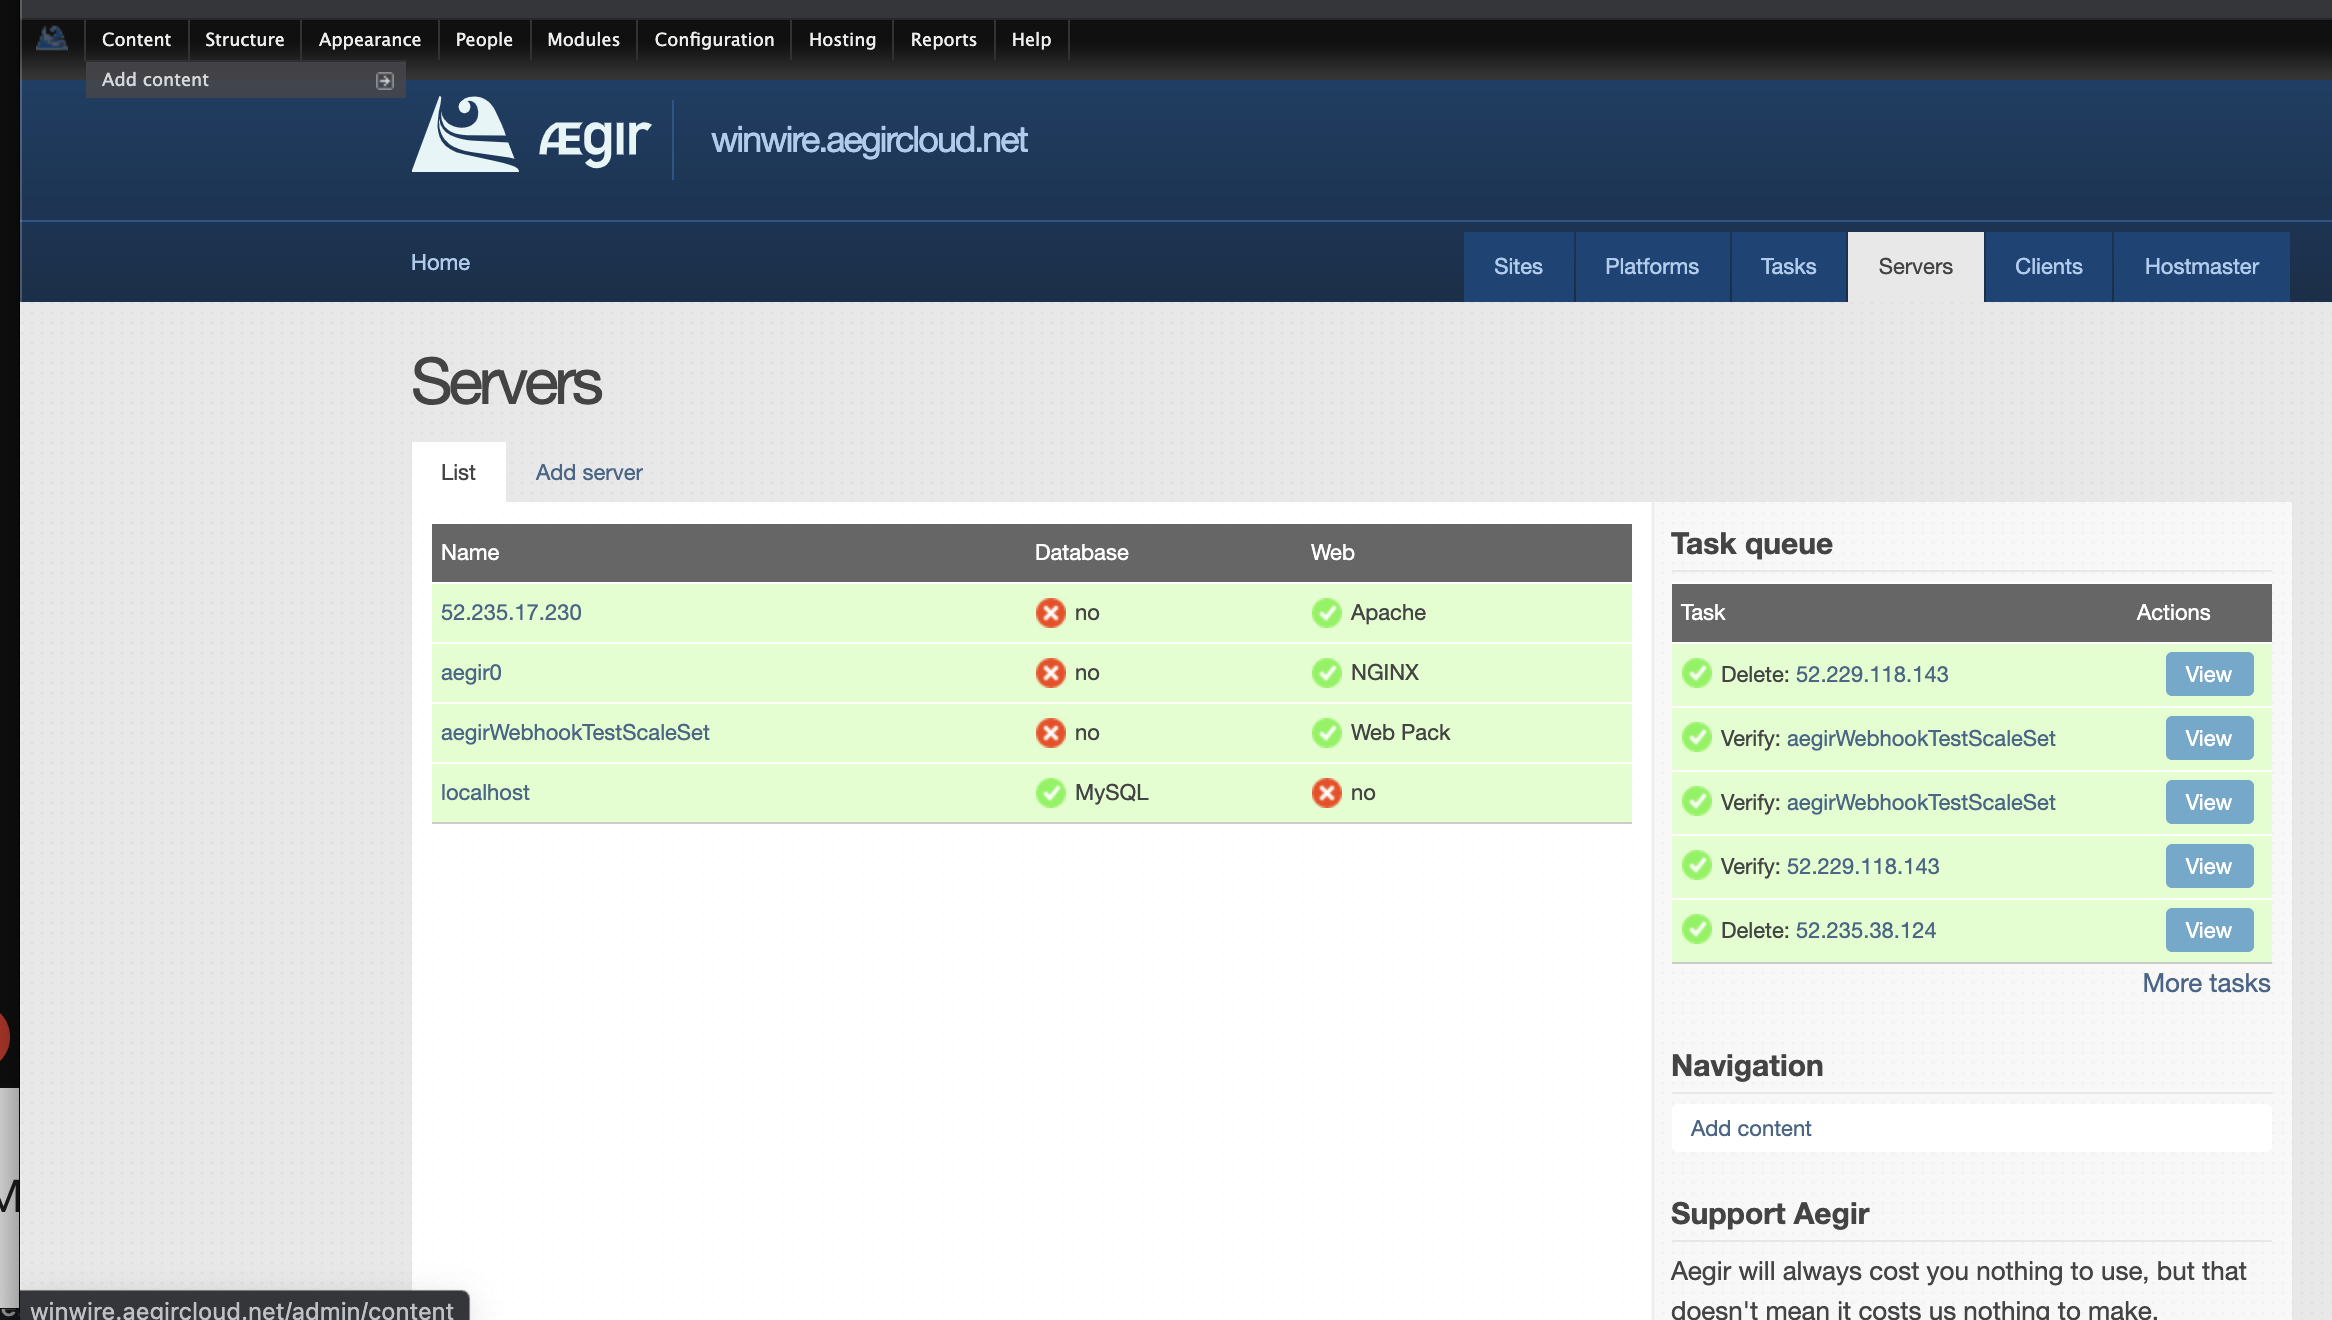This screenshot has height=1320, width=2332.
Task: Open the Reports admin menu
Action: [x=944, y=39]
